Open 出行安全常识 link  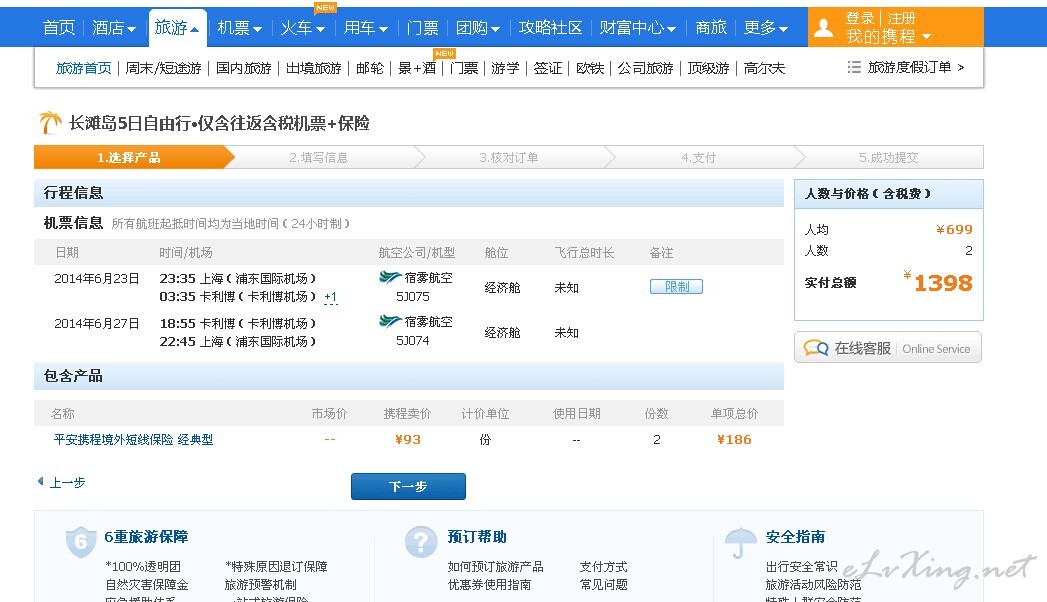(x=801, y=567)
